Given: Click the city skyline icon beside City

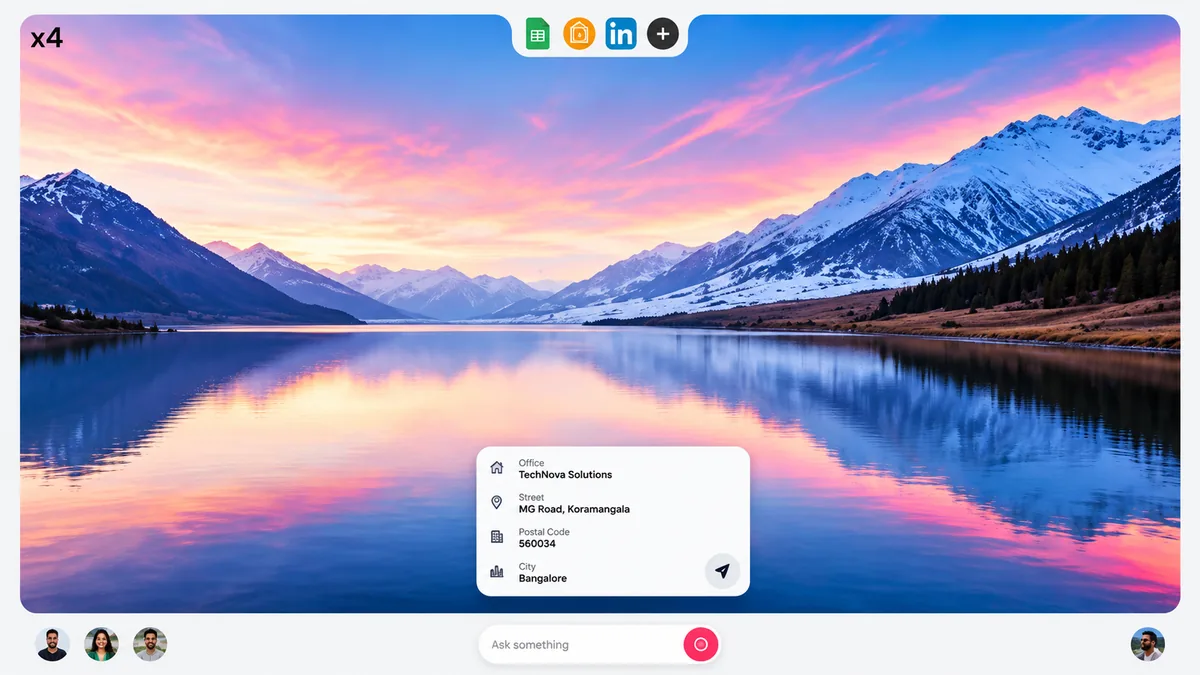Looking at the screenshot, I should tap(497, 572).
